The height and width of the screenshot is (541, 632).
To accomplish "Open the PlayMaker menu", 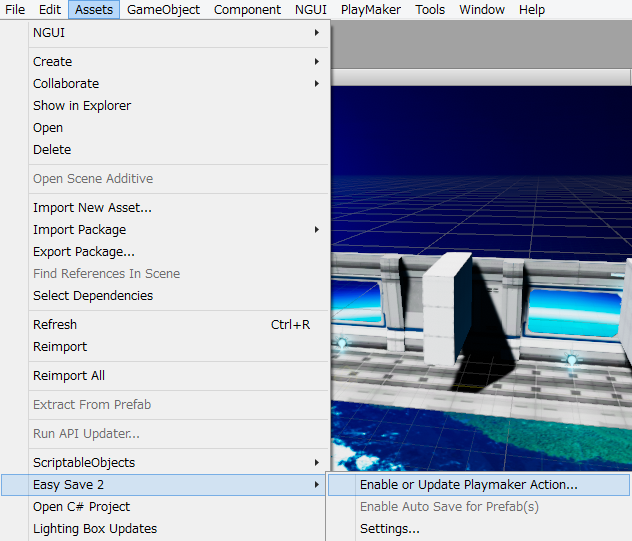I will click(370, 9).
